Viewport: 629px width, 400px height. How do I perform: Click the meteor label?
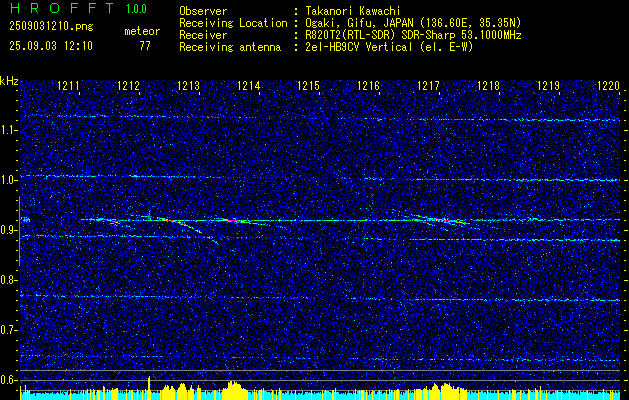coord(142,31)
